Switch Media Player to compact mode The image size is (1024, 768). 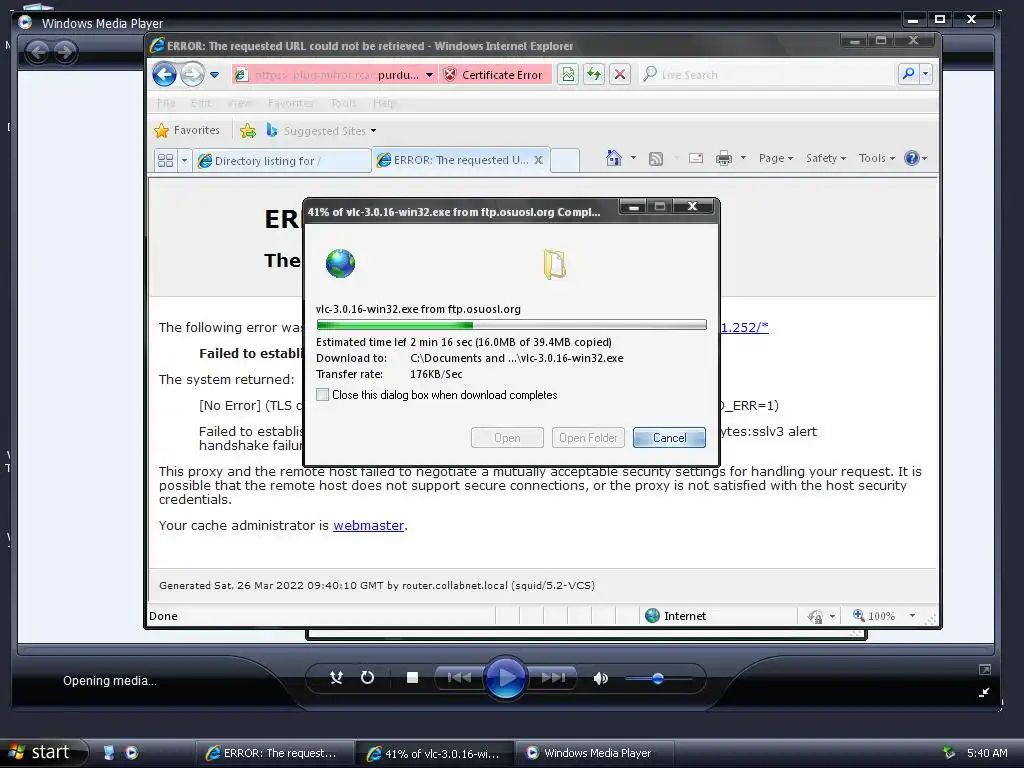(984, 692)
